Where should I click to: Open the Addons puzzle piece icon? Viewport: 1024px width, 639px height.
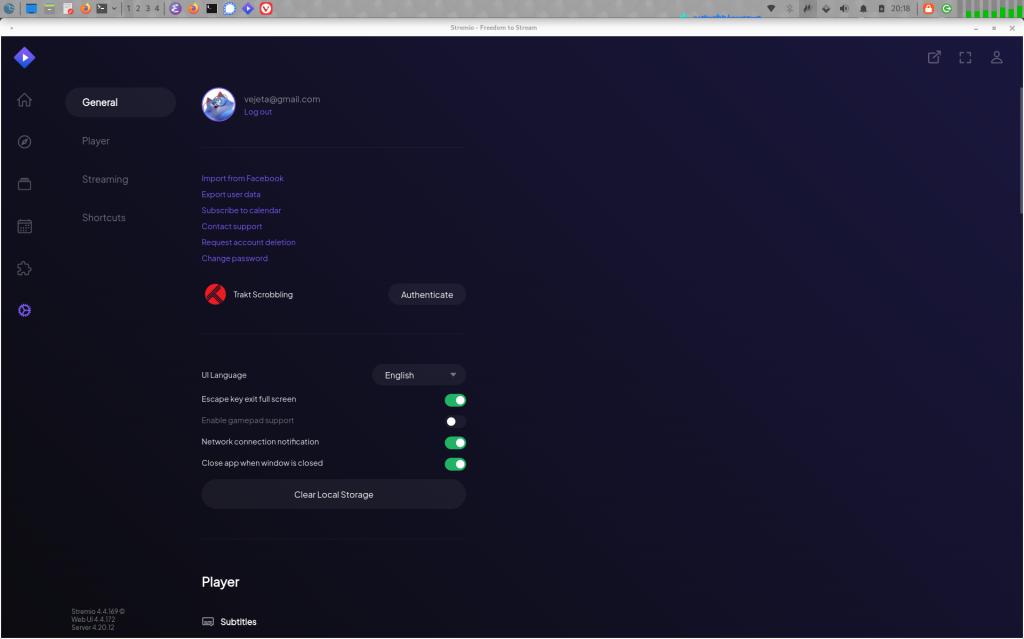click(25, 268)
